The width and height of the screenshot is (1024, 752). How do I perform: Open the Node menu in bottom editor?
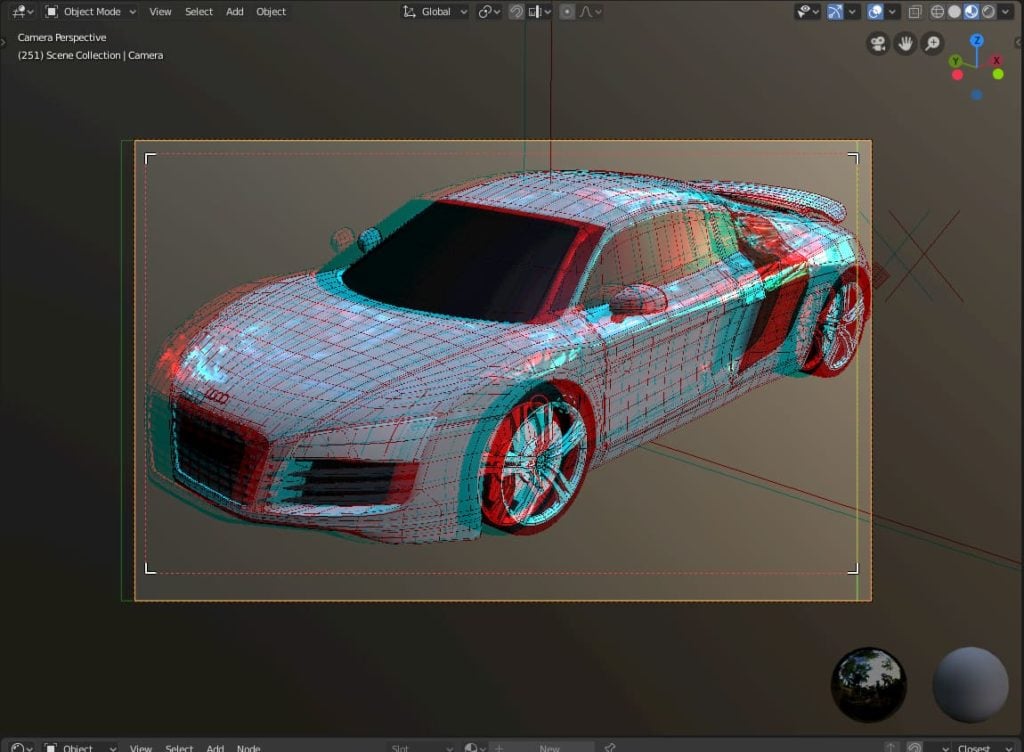click(x=248, y=747)
